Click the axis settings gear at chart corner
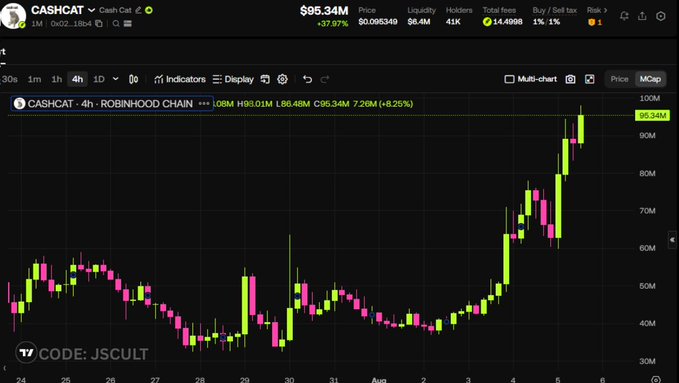679x383 pixels. point(656,380)
